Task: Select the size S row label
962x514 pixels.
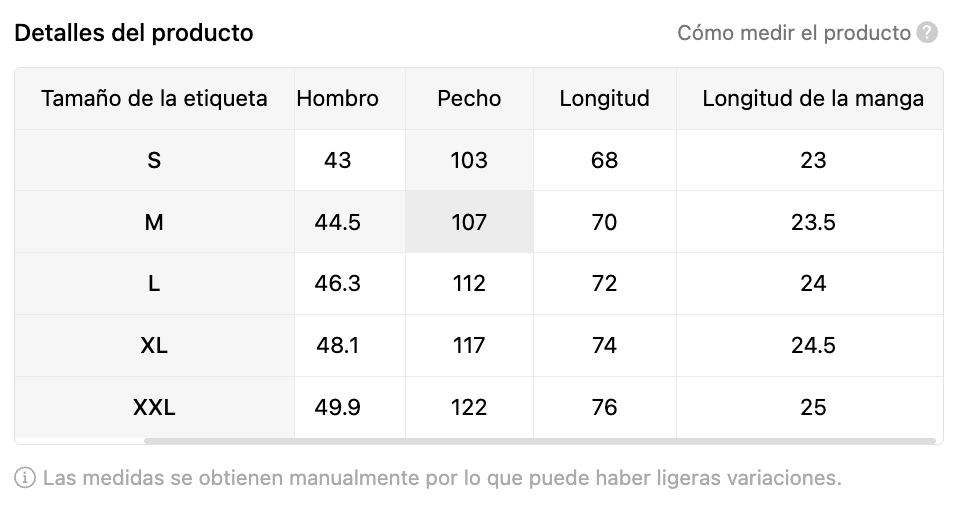Action: click(x=154, y=160)
